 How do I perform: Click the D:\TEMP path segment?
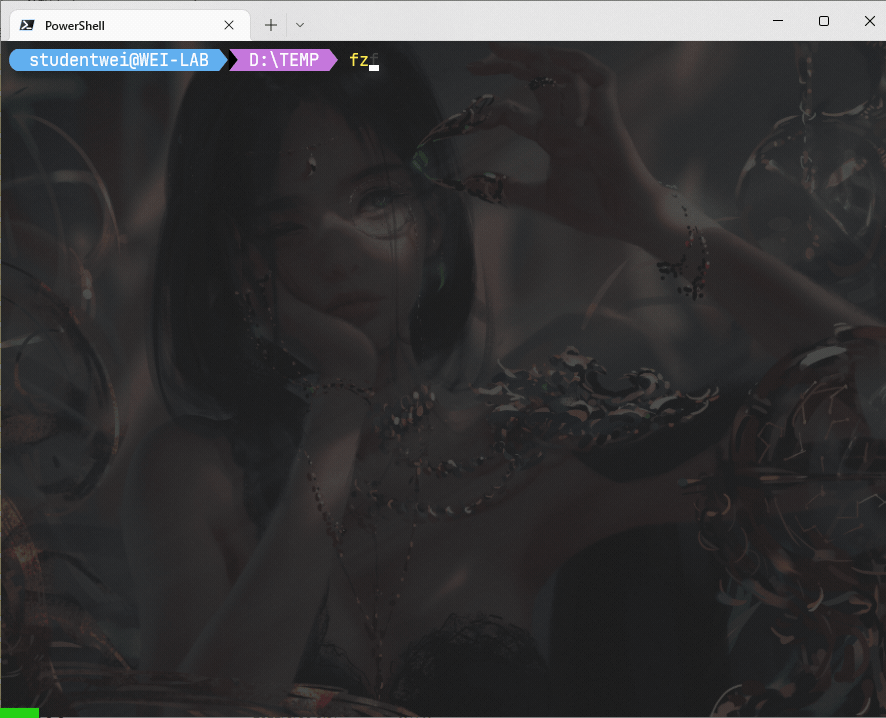[x=284, y=60]
